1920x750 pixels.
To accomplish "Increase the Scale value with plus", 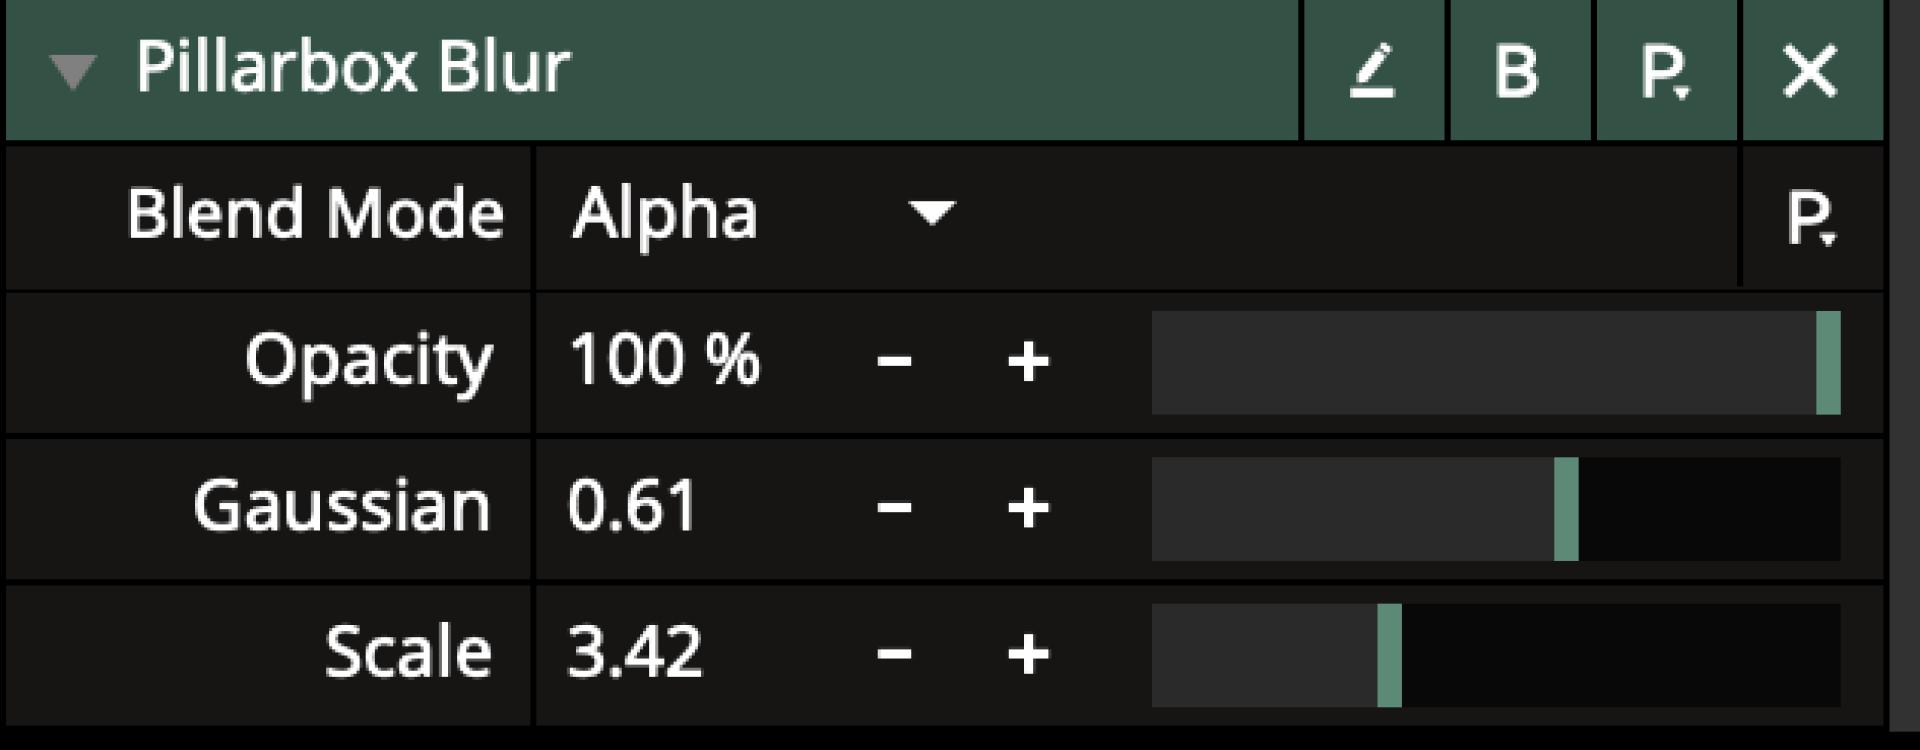I will pyautogui.click(x=1028, y=655).
